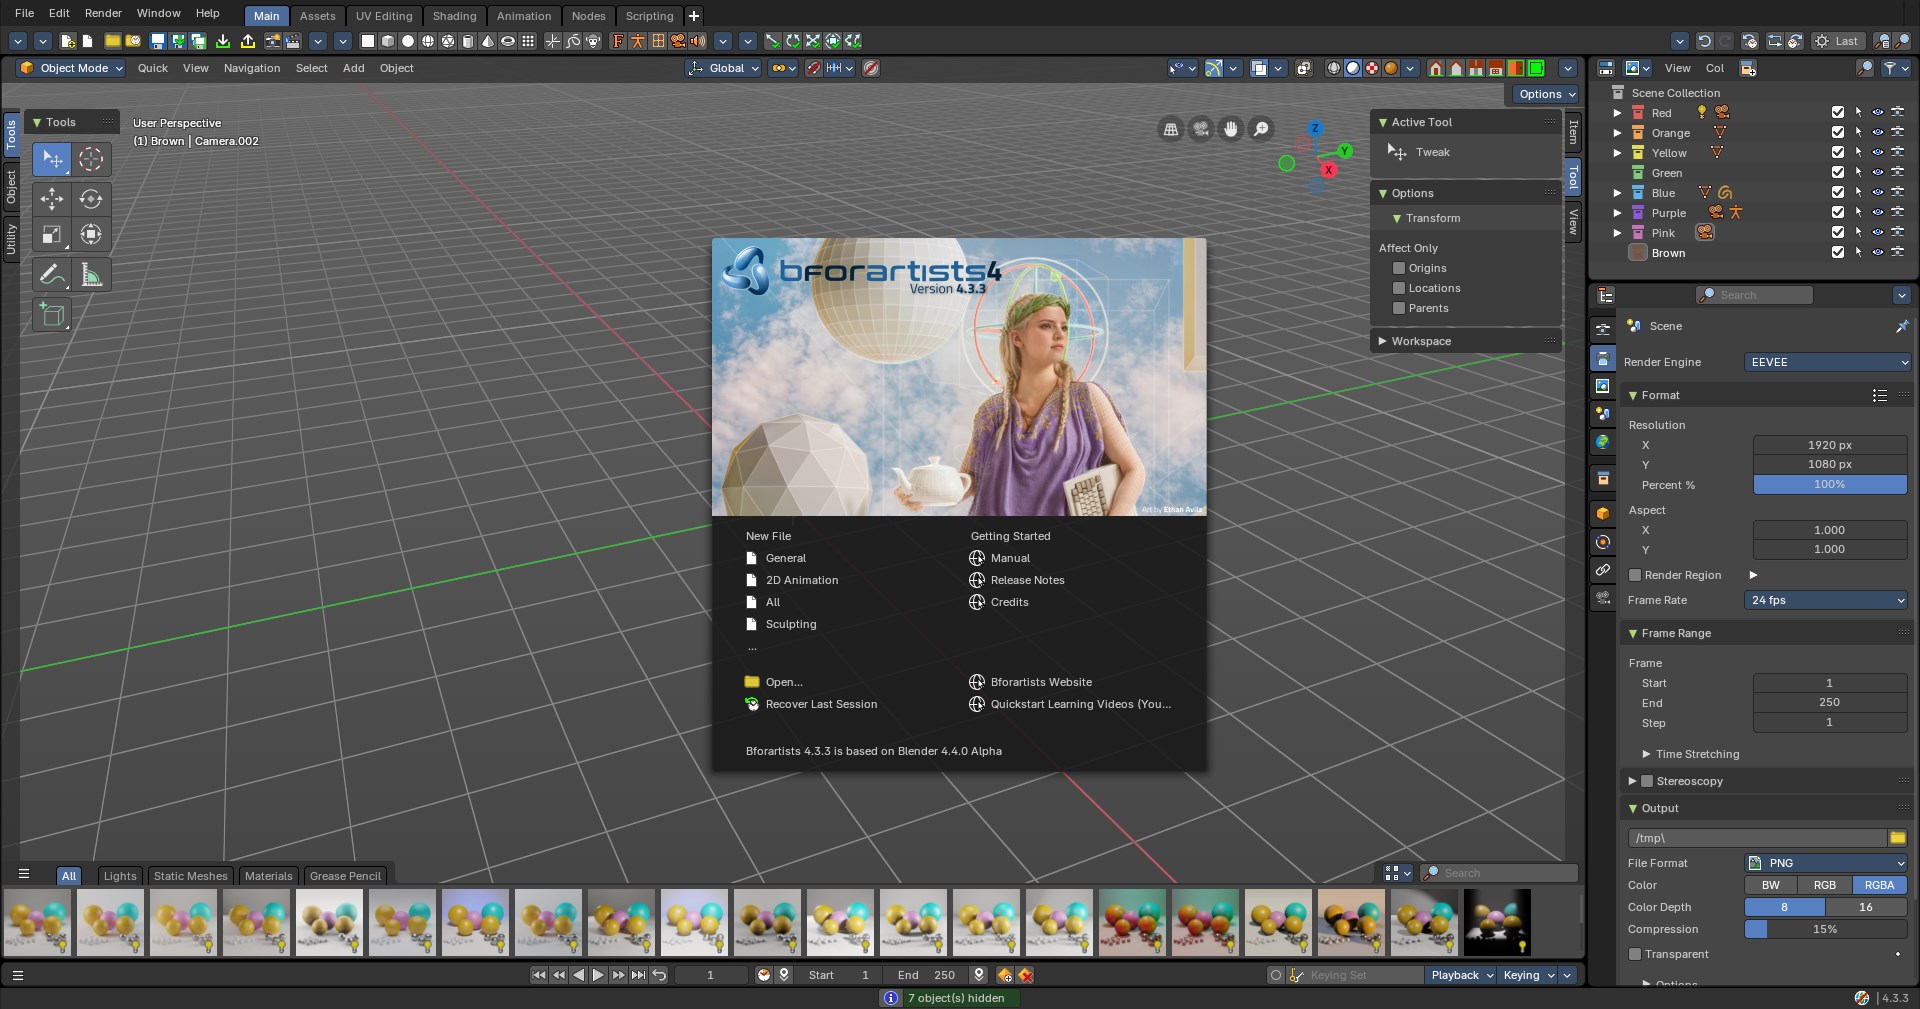
Task: Switch to the Shading workspace tab
Action: (454, 16)
